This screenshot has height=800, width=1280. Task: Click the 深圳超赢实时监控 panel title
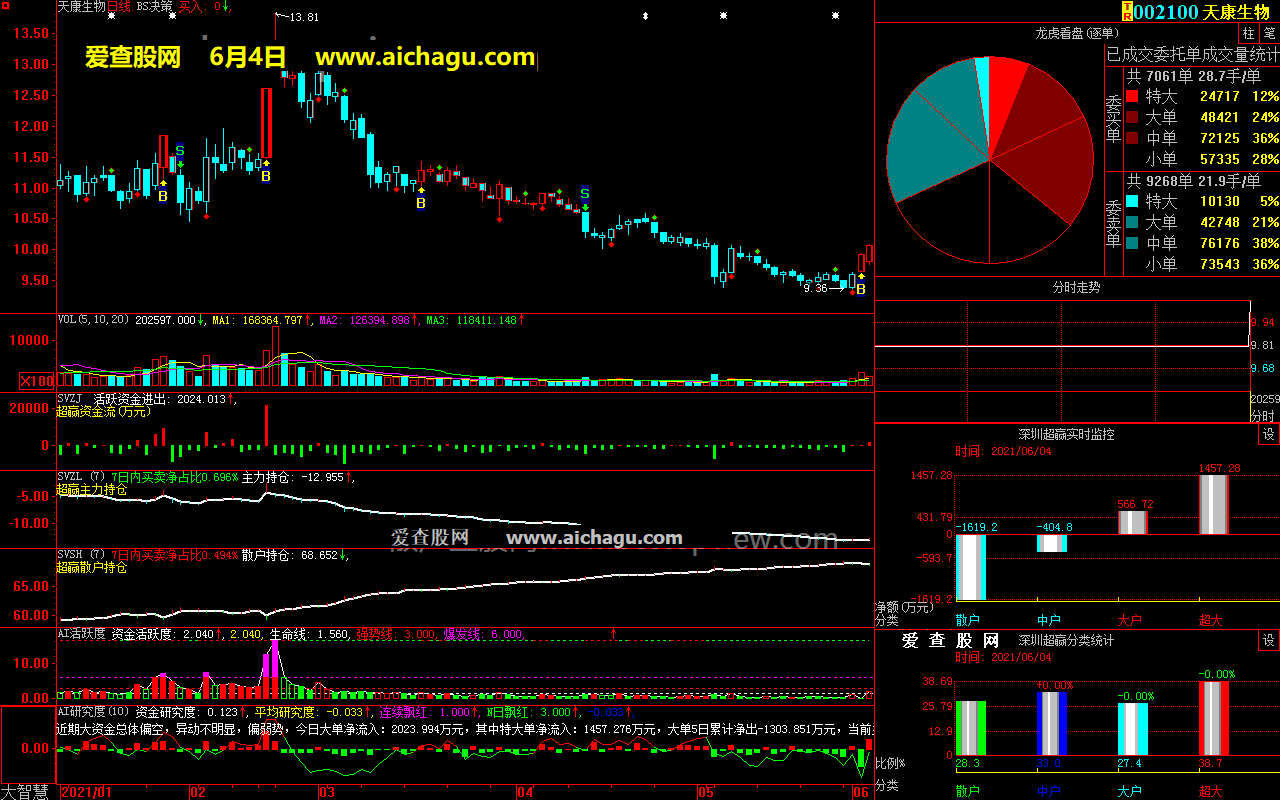click(1066, 434)
